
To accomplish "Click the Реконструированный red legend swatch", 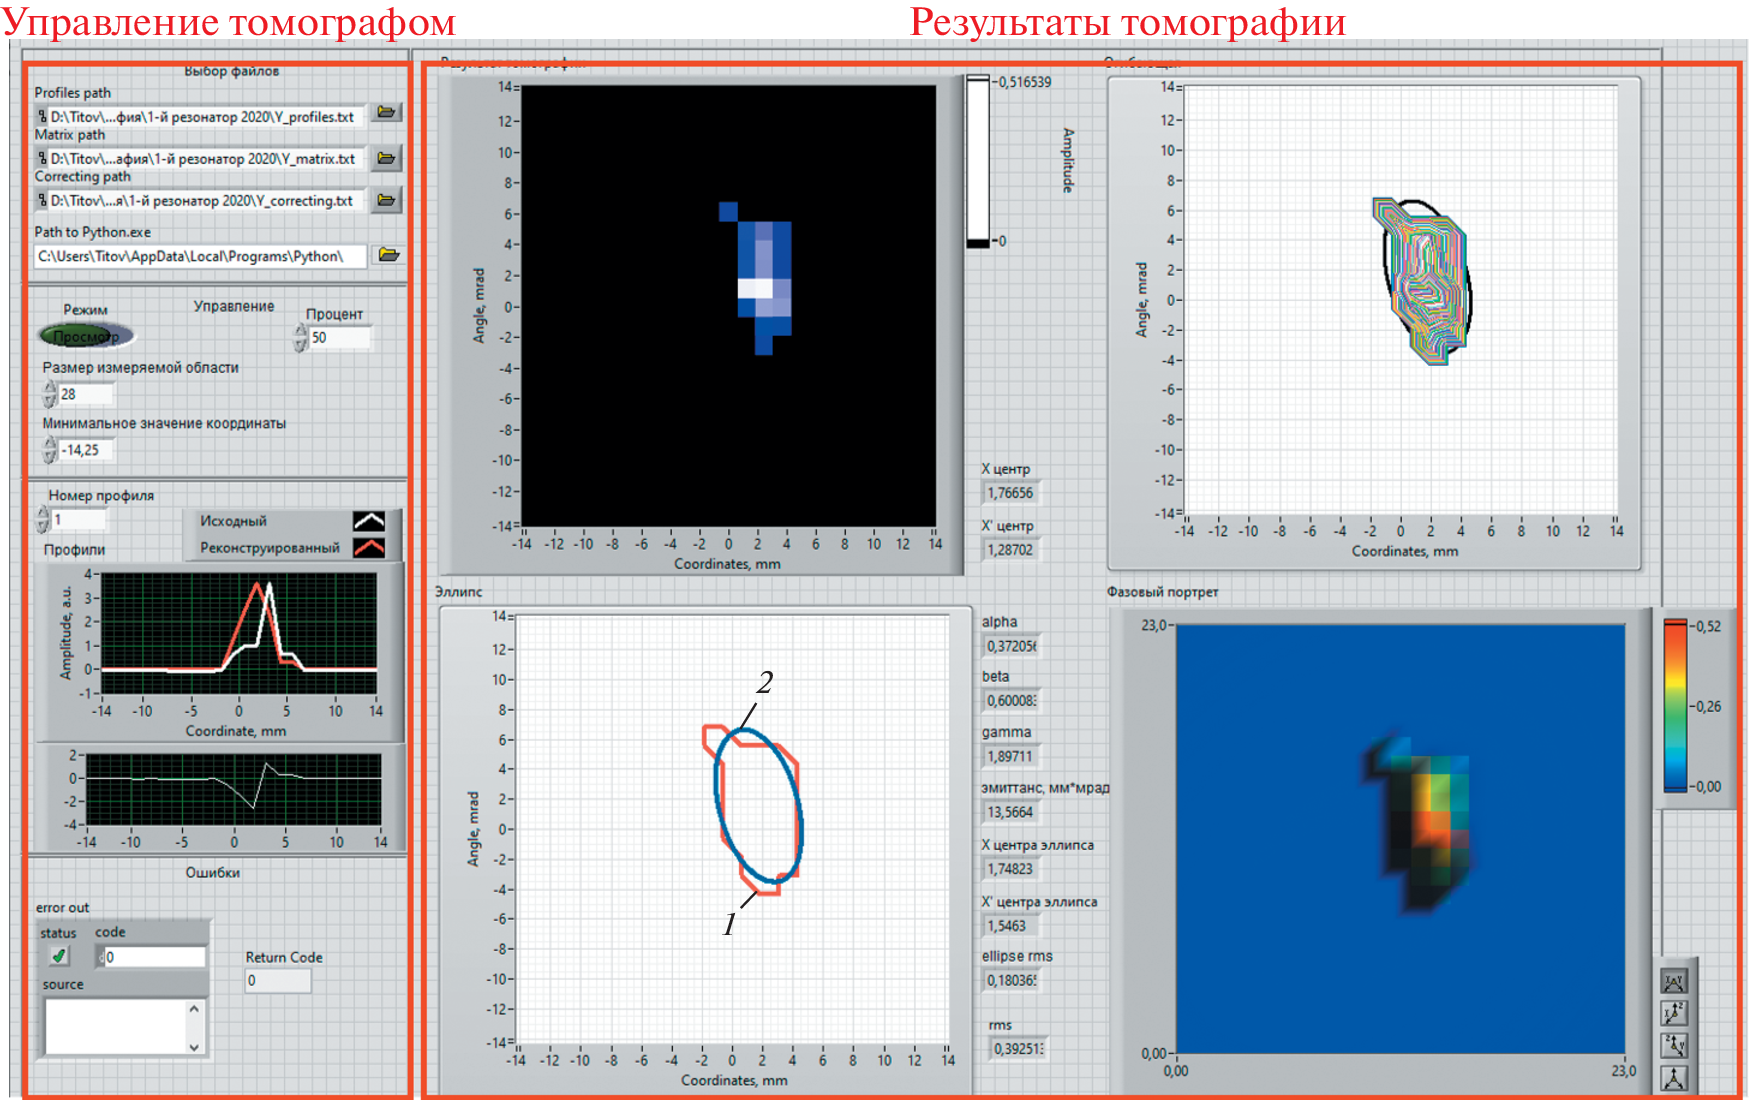I will (x=369, y=548).
